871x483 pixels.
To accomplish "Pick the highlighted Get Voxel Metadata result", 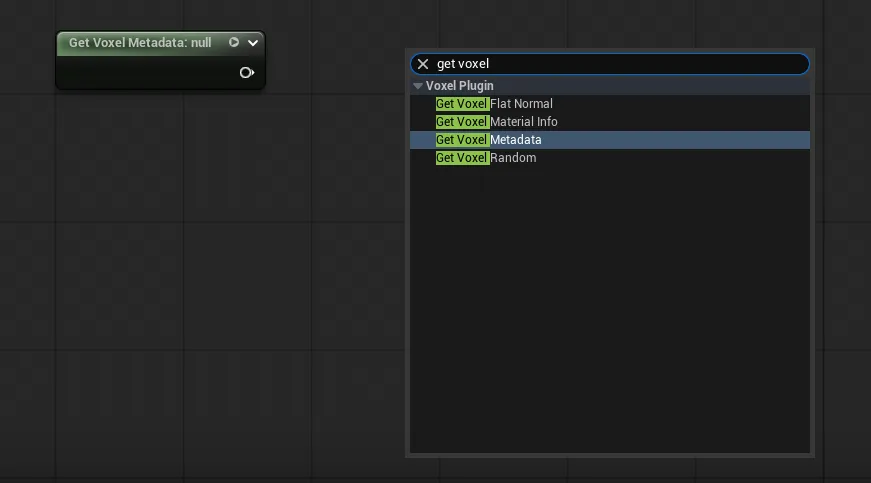I will [489, 140].
